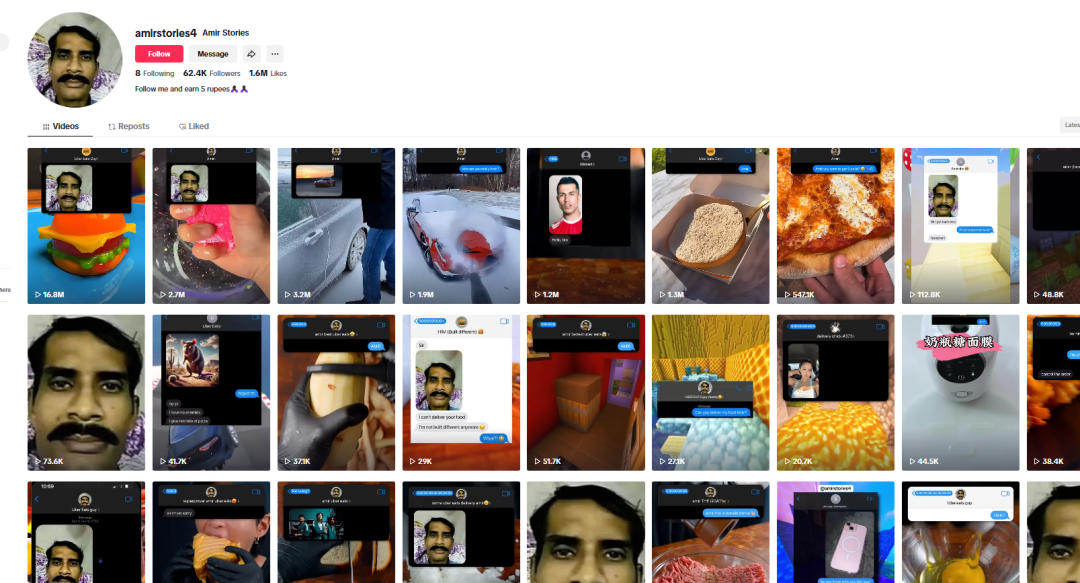Click the play icon beside 3.2M
Screen dimensions: 1080x583
(x=288, y=294)
